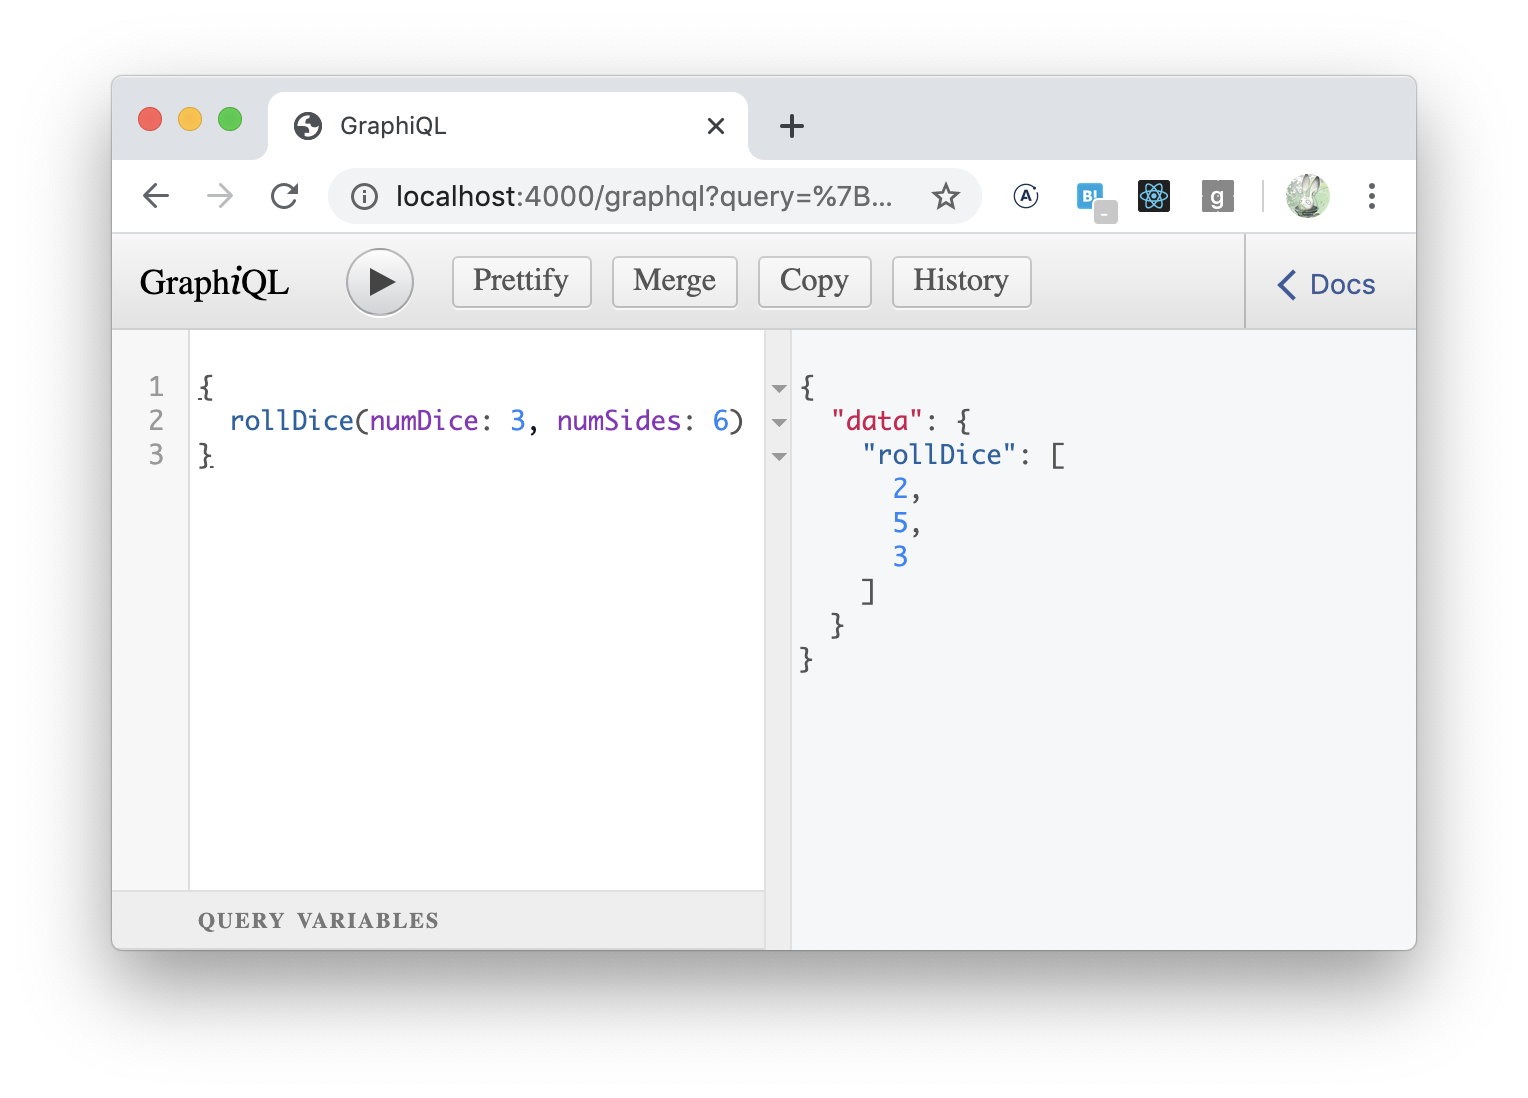Click the "rollDice" key in the result
This screenshot has height=1098, width=1528.
[x=939, y=455]
